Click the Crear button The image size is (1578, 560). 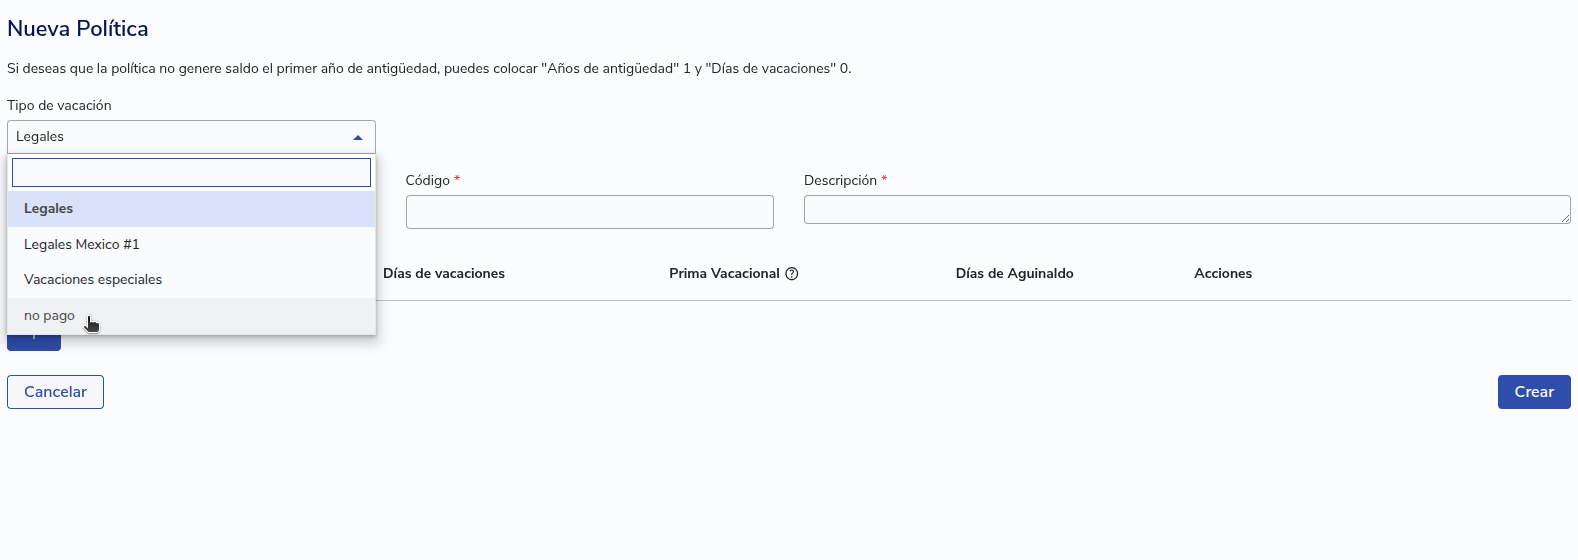[1533, 392]
